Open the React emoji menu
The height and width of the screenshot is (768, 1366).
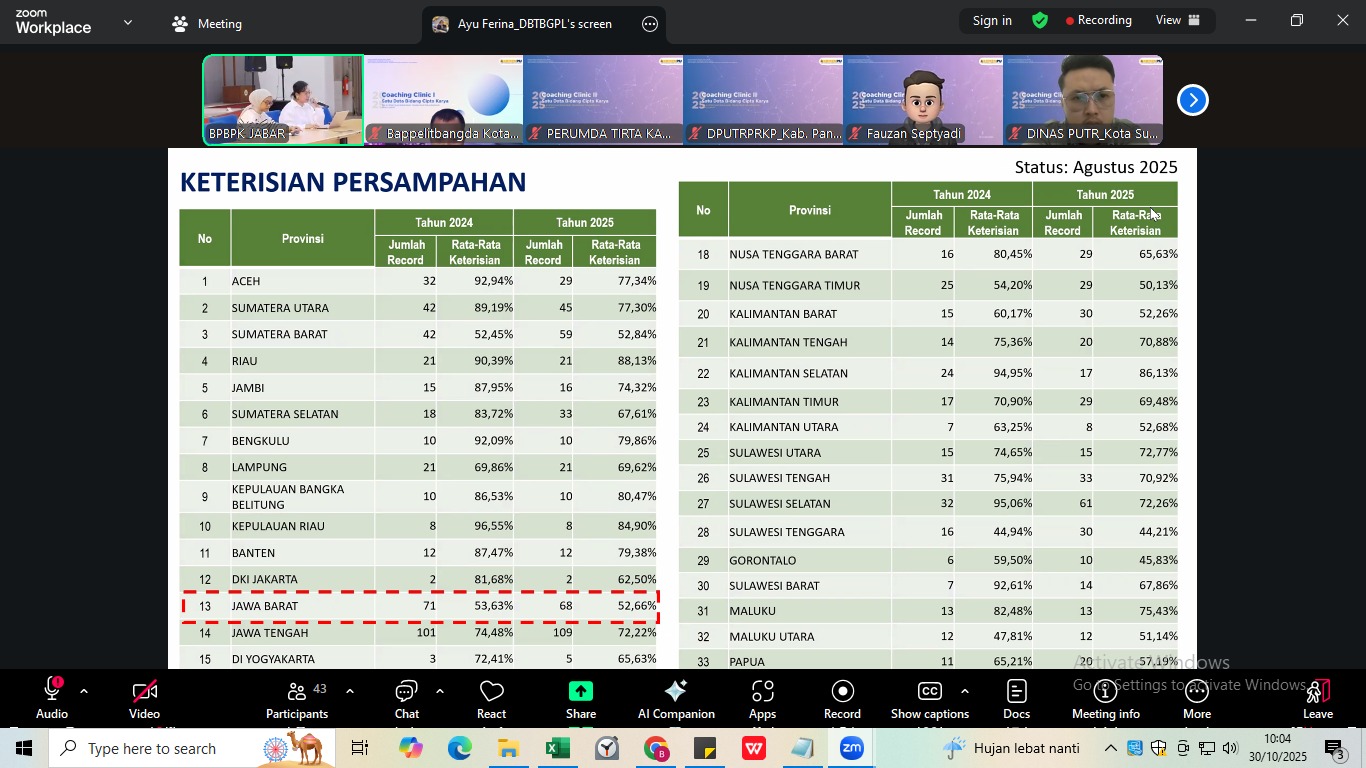[491, 699]
